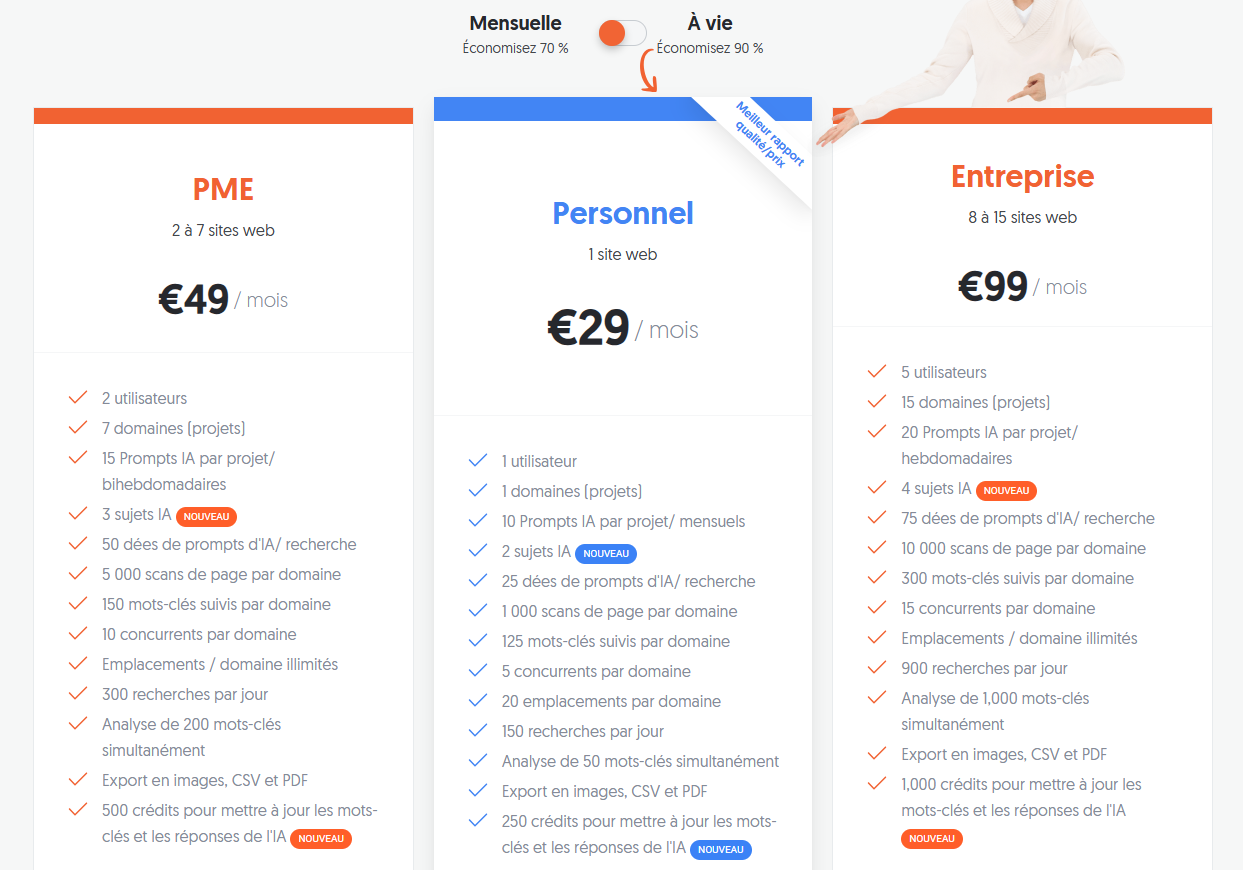Image resolution: width=1243 pixels, height=870 pixels.
Task: Click the Personnel plan title
Action: [622, 213]
